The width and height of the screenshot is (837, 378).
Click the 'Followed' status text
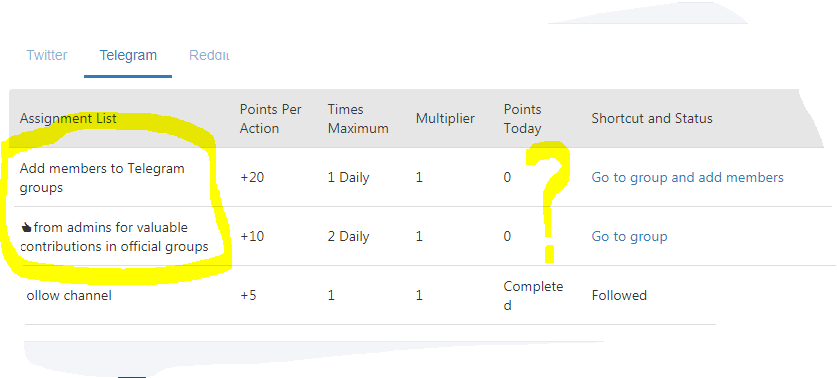619,295
